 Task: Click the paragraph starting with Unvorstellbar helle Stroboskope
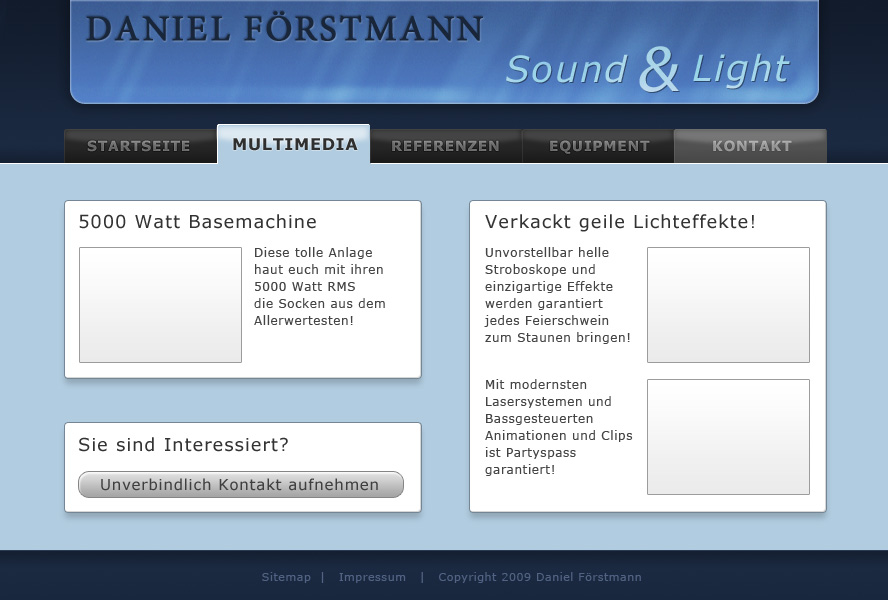[x=557, y=295]
